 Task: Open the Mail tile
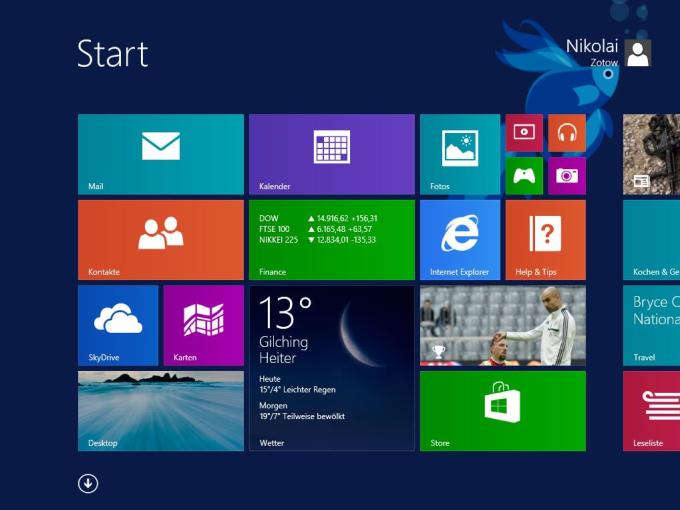[161, 154]
